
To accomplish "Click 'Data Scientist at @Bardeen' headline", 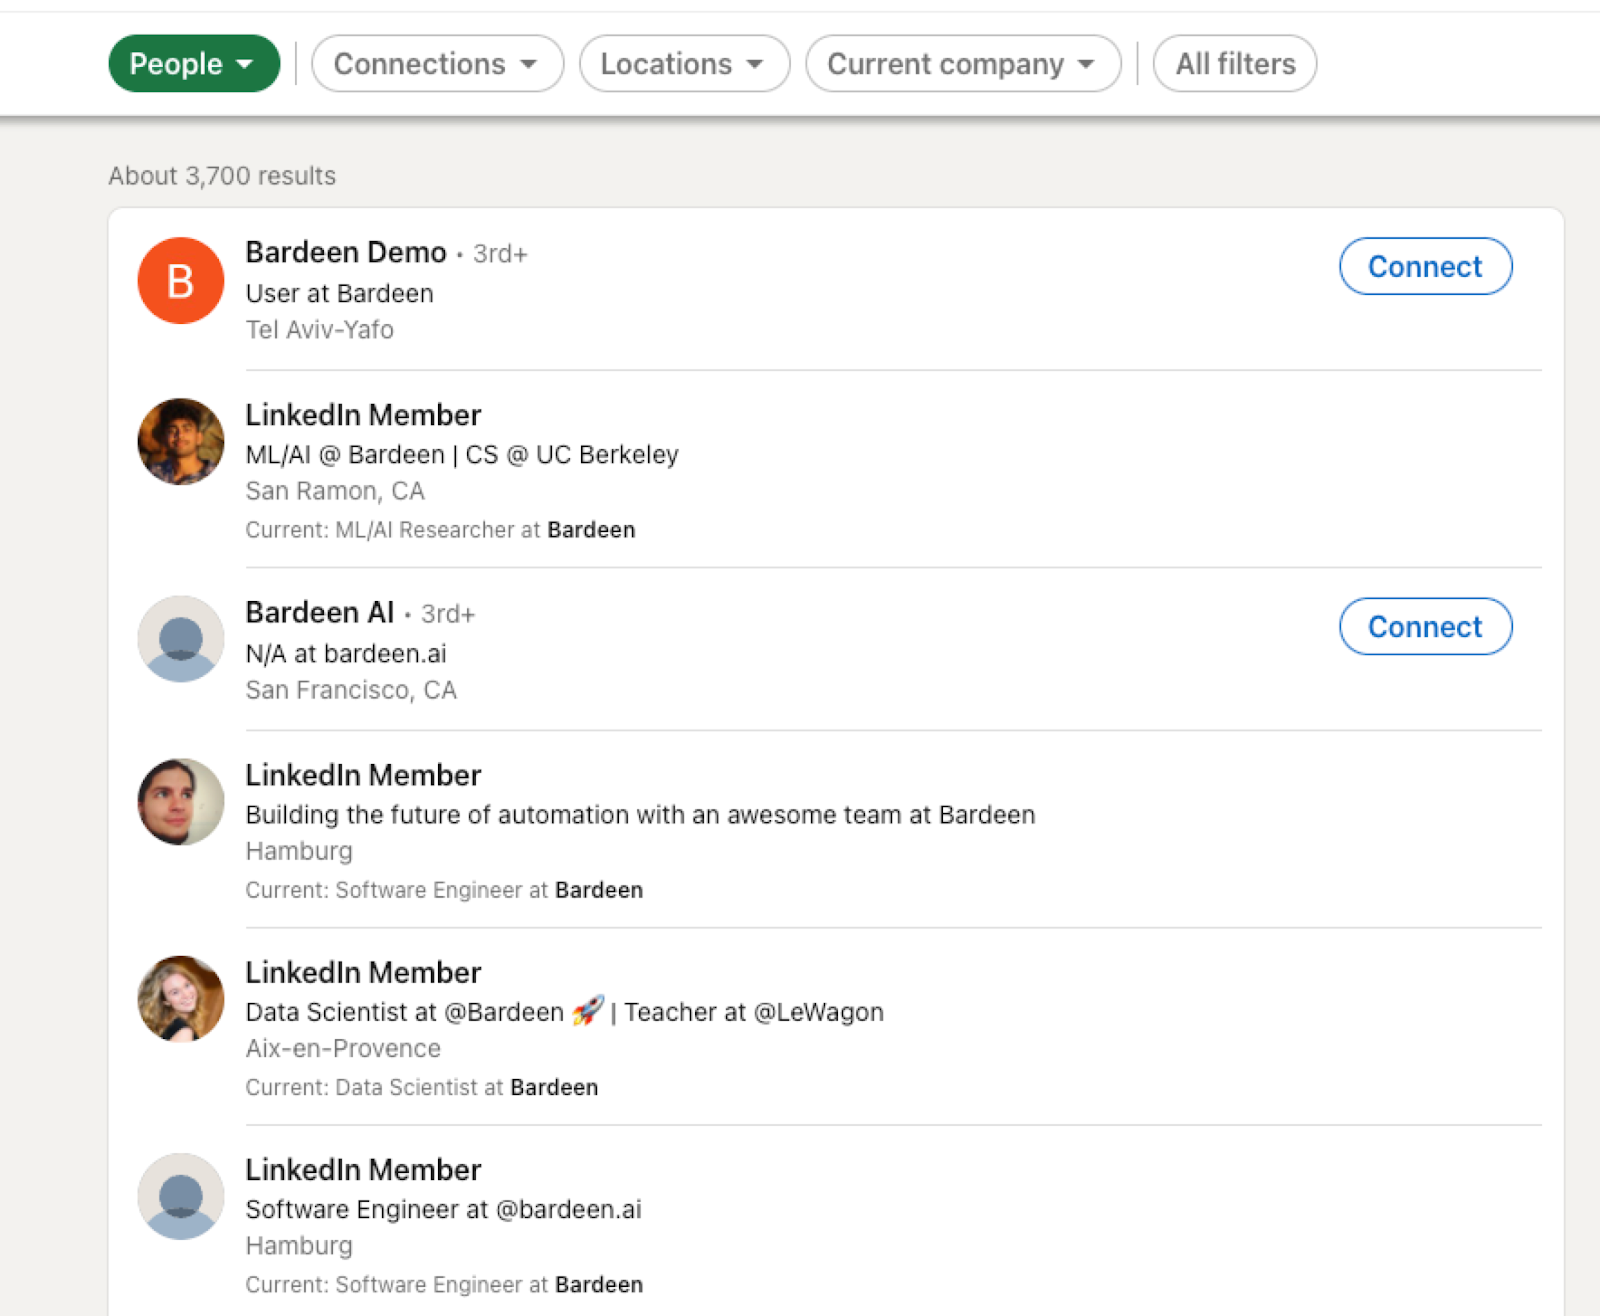I will tap(565, 1012).
